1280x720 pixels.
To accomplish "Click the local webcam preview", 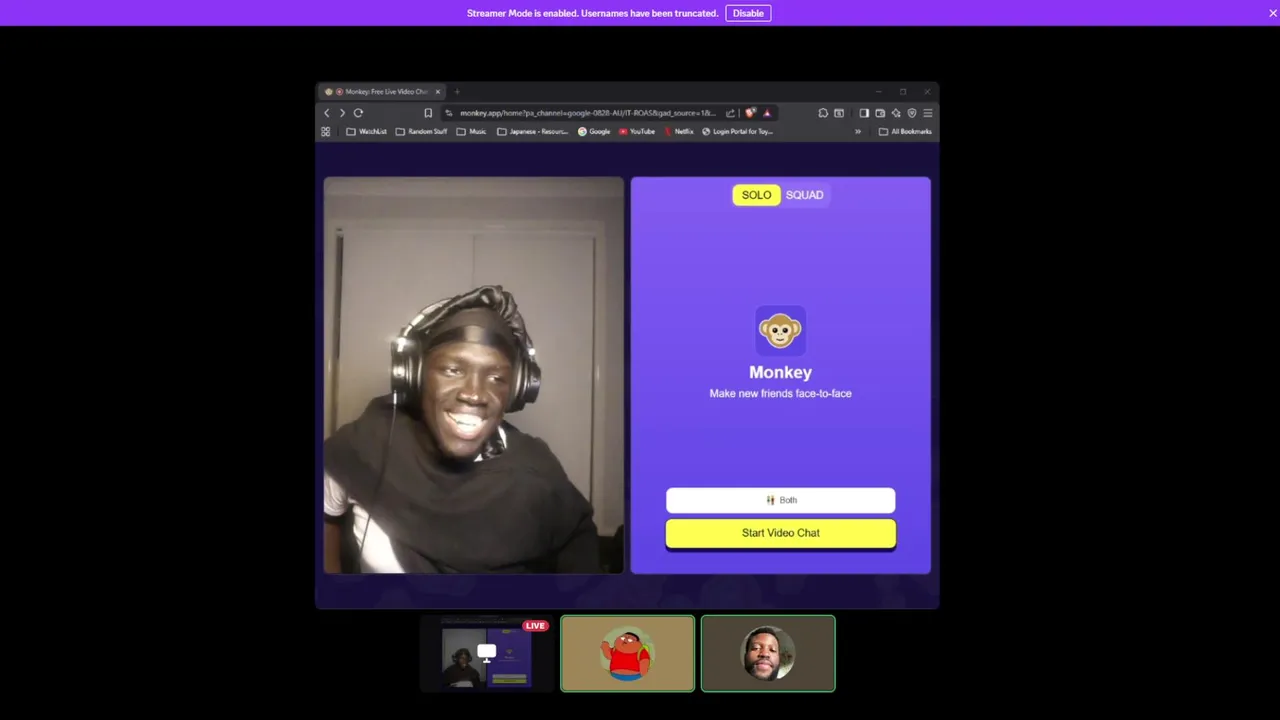I will coord(474,375).
